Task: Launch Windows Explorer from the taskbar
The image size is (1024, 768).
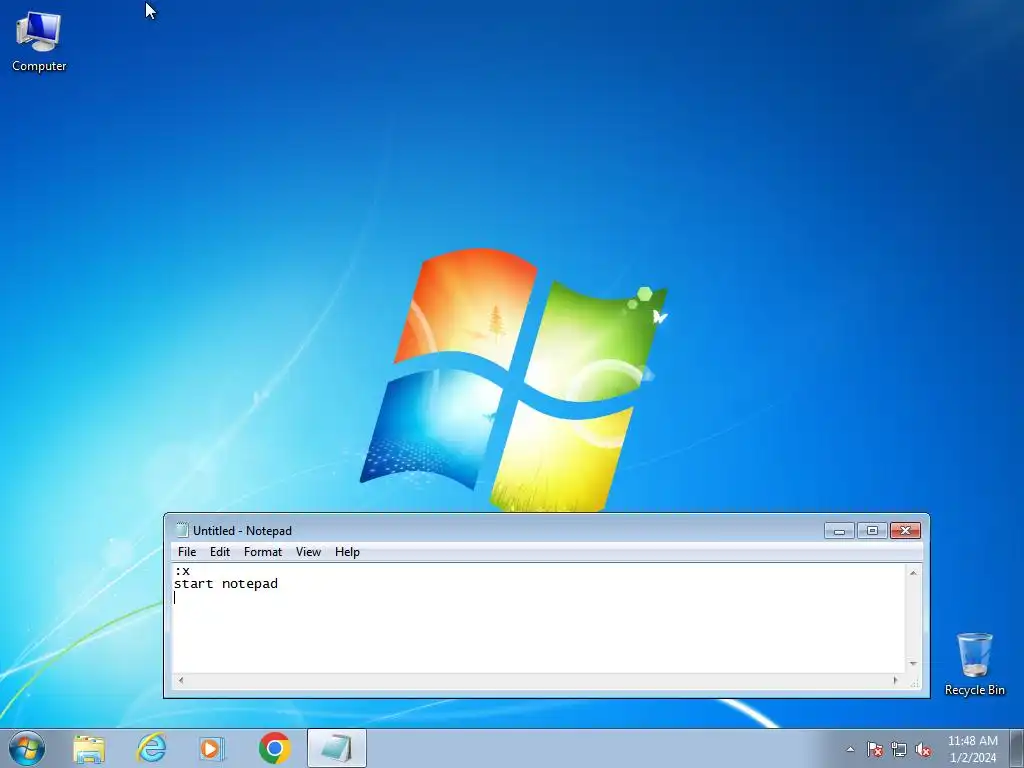Action: (x=89, y=748)
